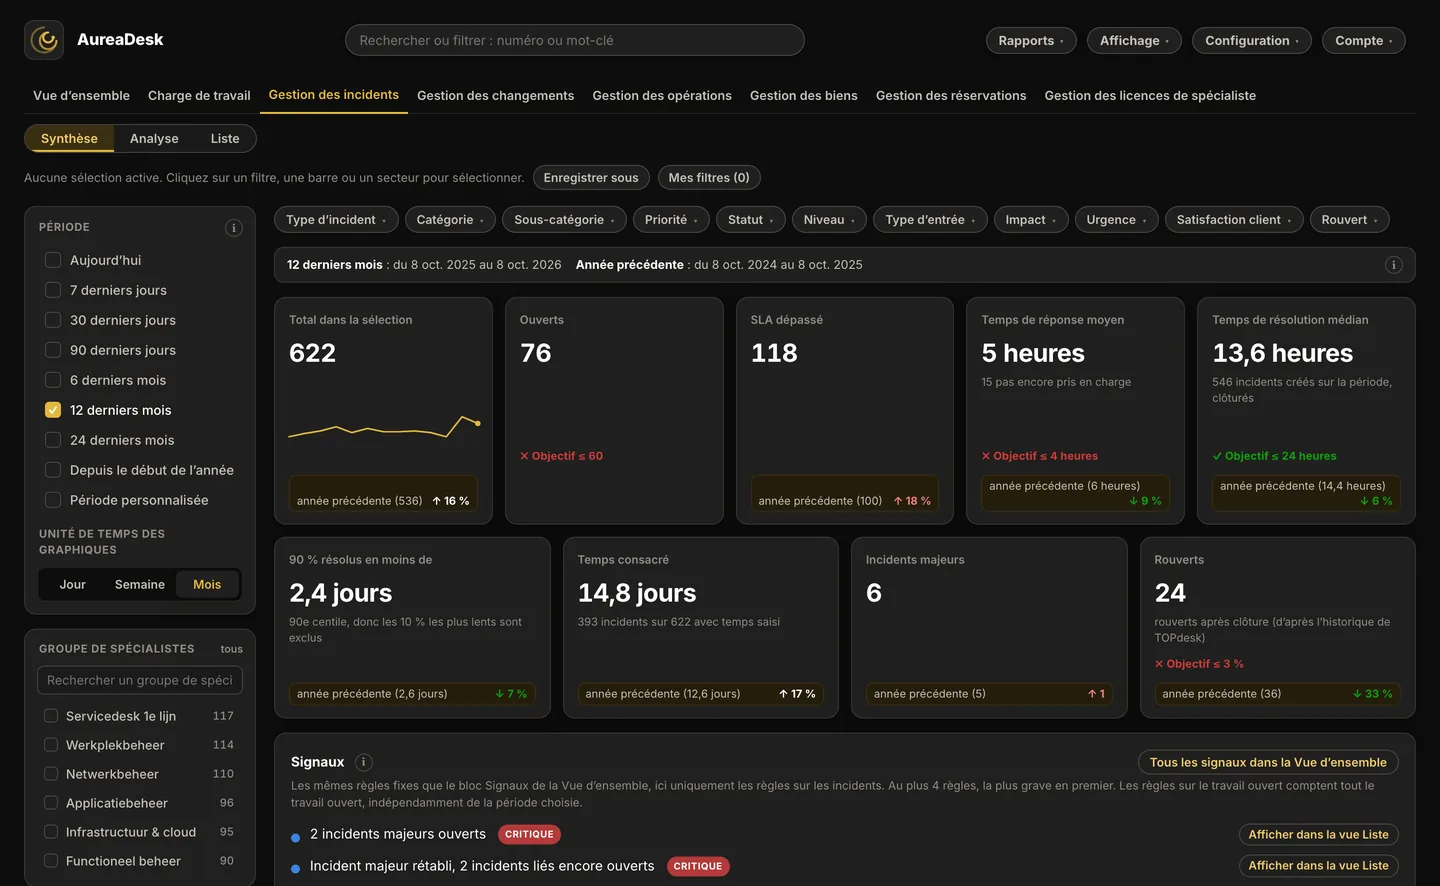Screen dimensions: 1440x886
Task: Click the Enregistrer sous button
Action: coord(591,178)
